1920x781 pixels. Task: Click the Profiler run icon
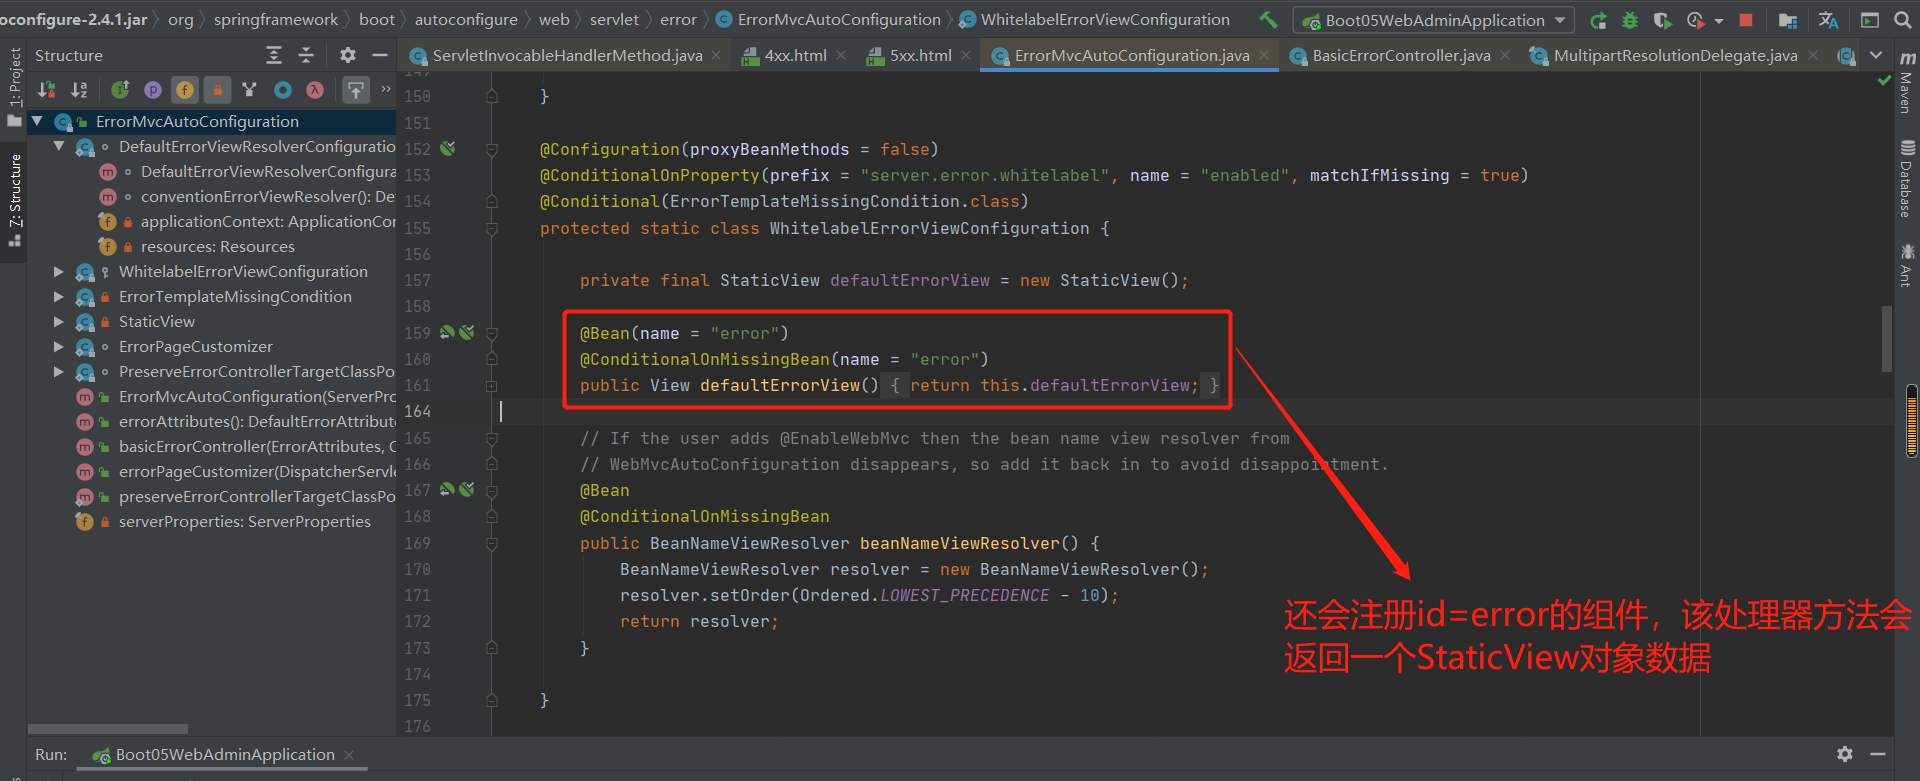[x=1695, y=20]
